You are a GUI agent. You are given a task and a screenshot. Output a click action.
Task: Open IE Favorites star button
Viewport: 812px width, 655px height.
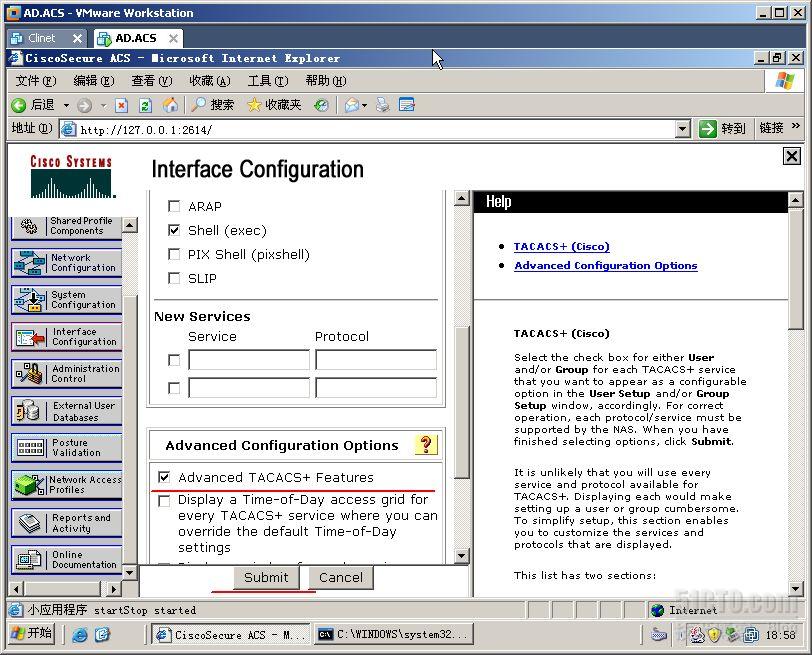(x=274, y=105)
